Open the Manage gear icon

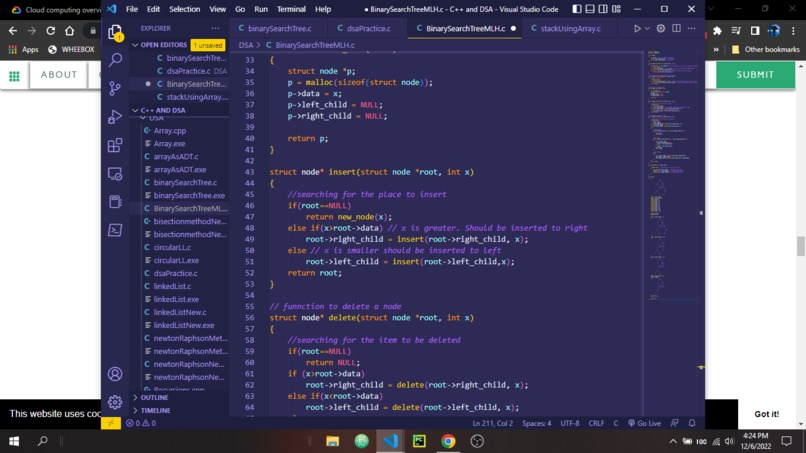115,402
